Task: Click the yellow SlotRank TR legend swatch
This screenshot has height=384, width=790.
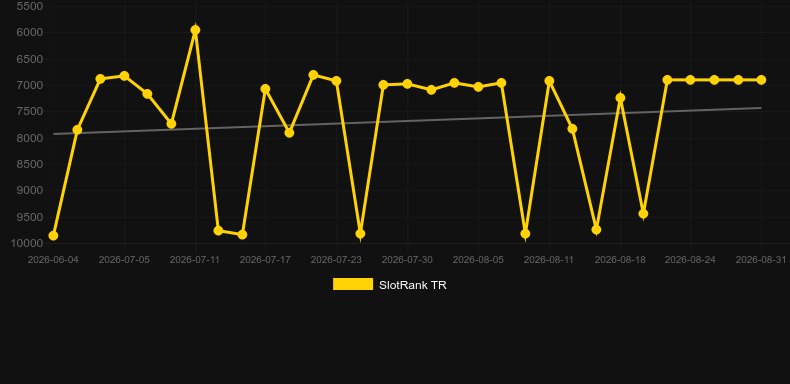Action: pyautogui.click(x=353, y=284)
